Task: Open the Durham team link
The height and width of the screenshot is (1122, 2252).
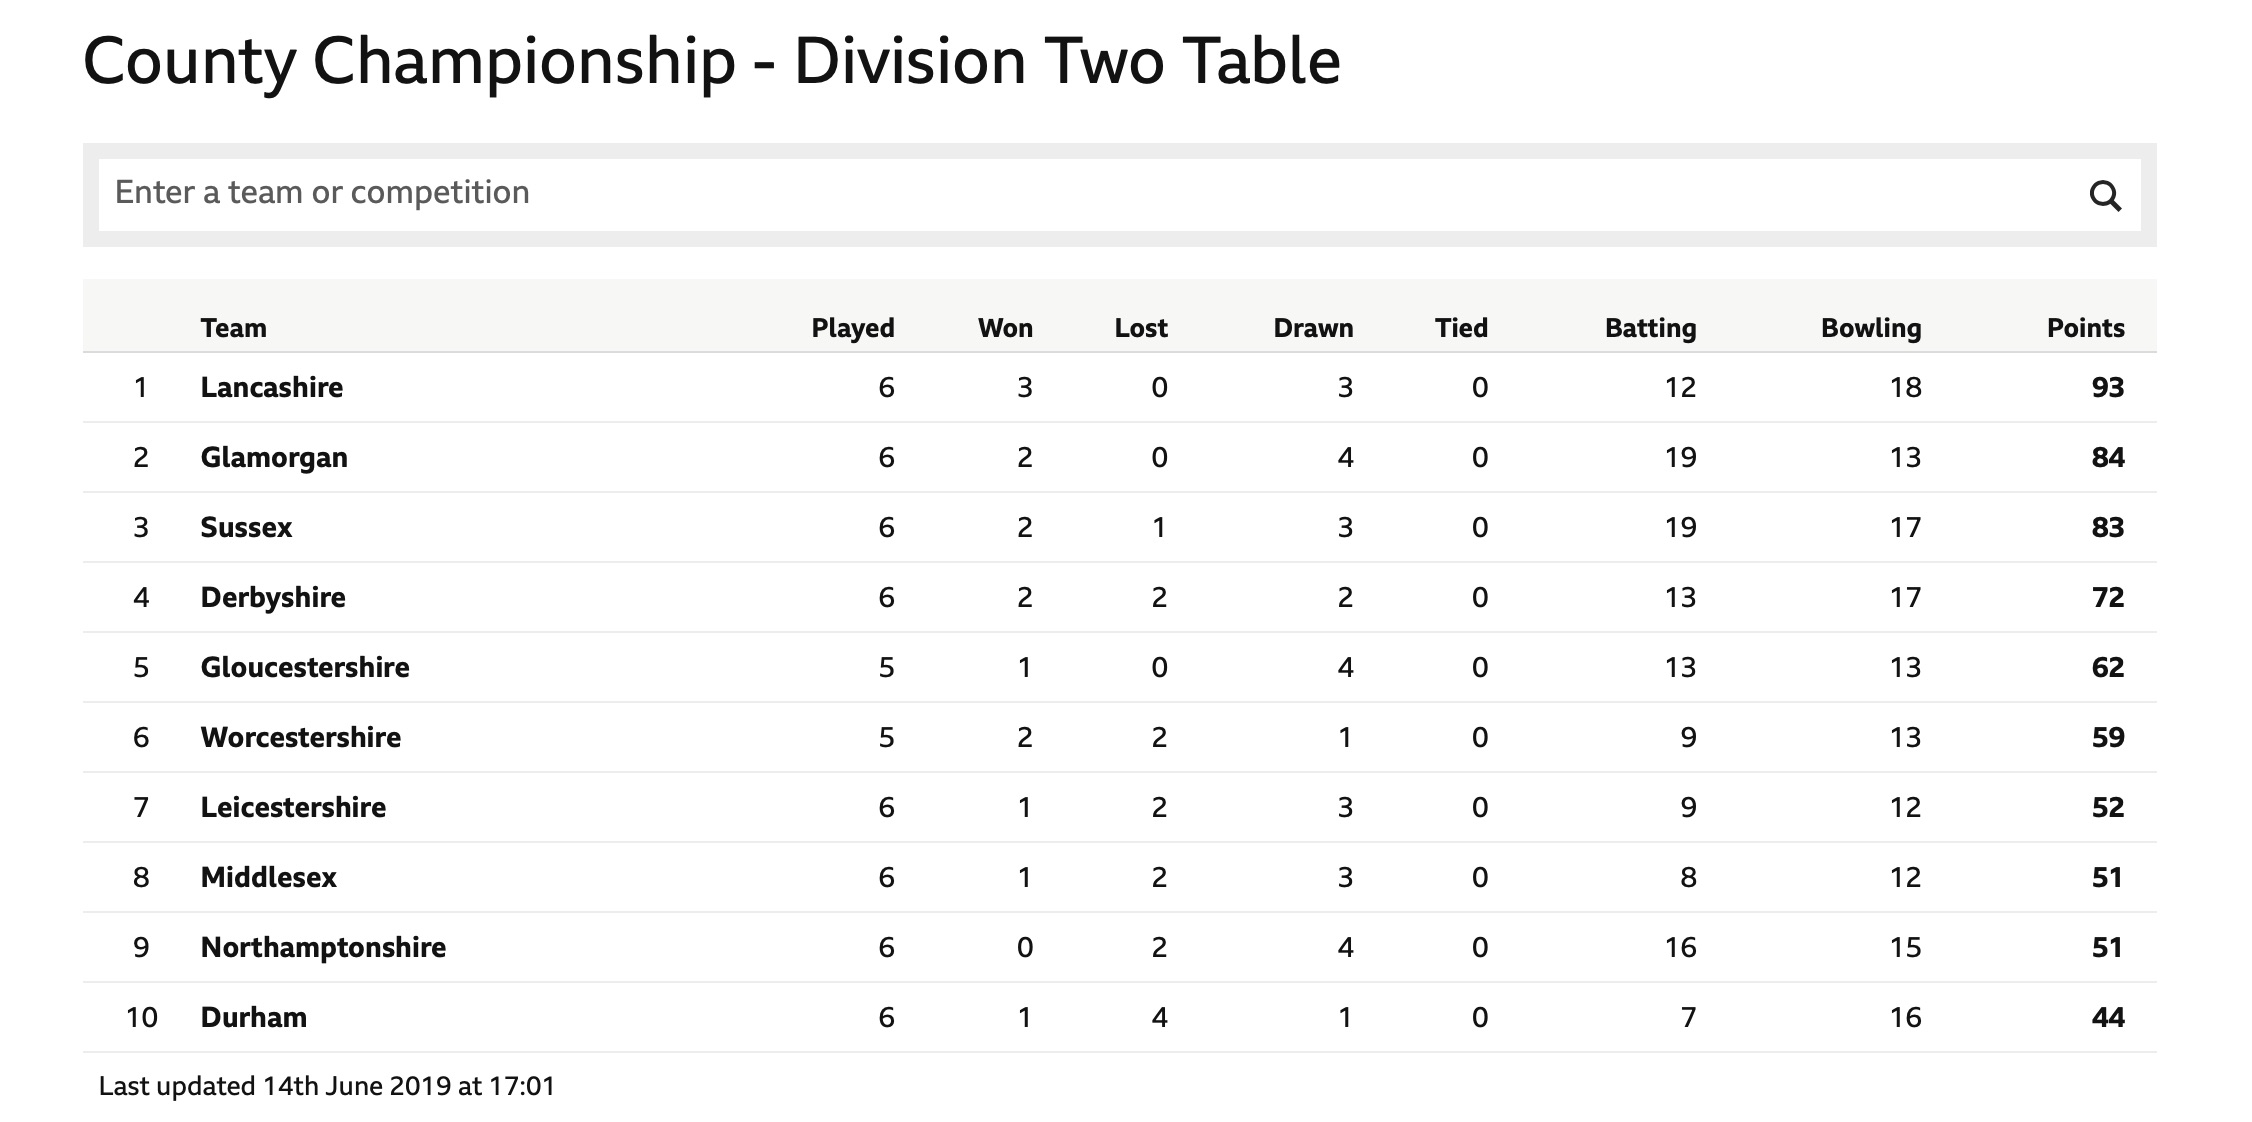Action: click(x=253, y=1017)
